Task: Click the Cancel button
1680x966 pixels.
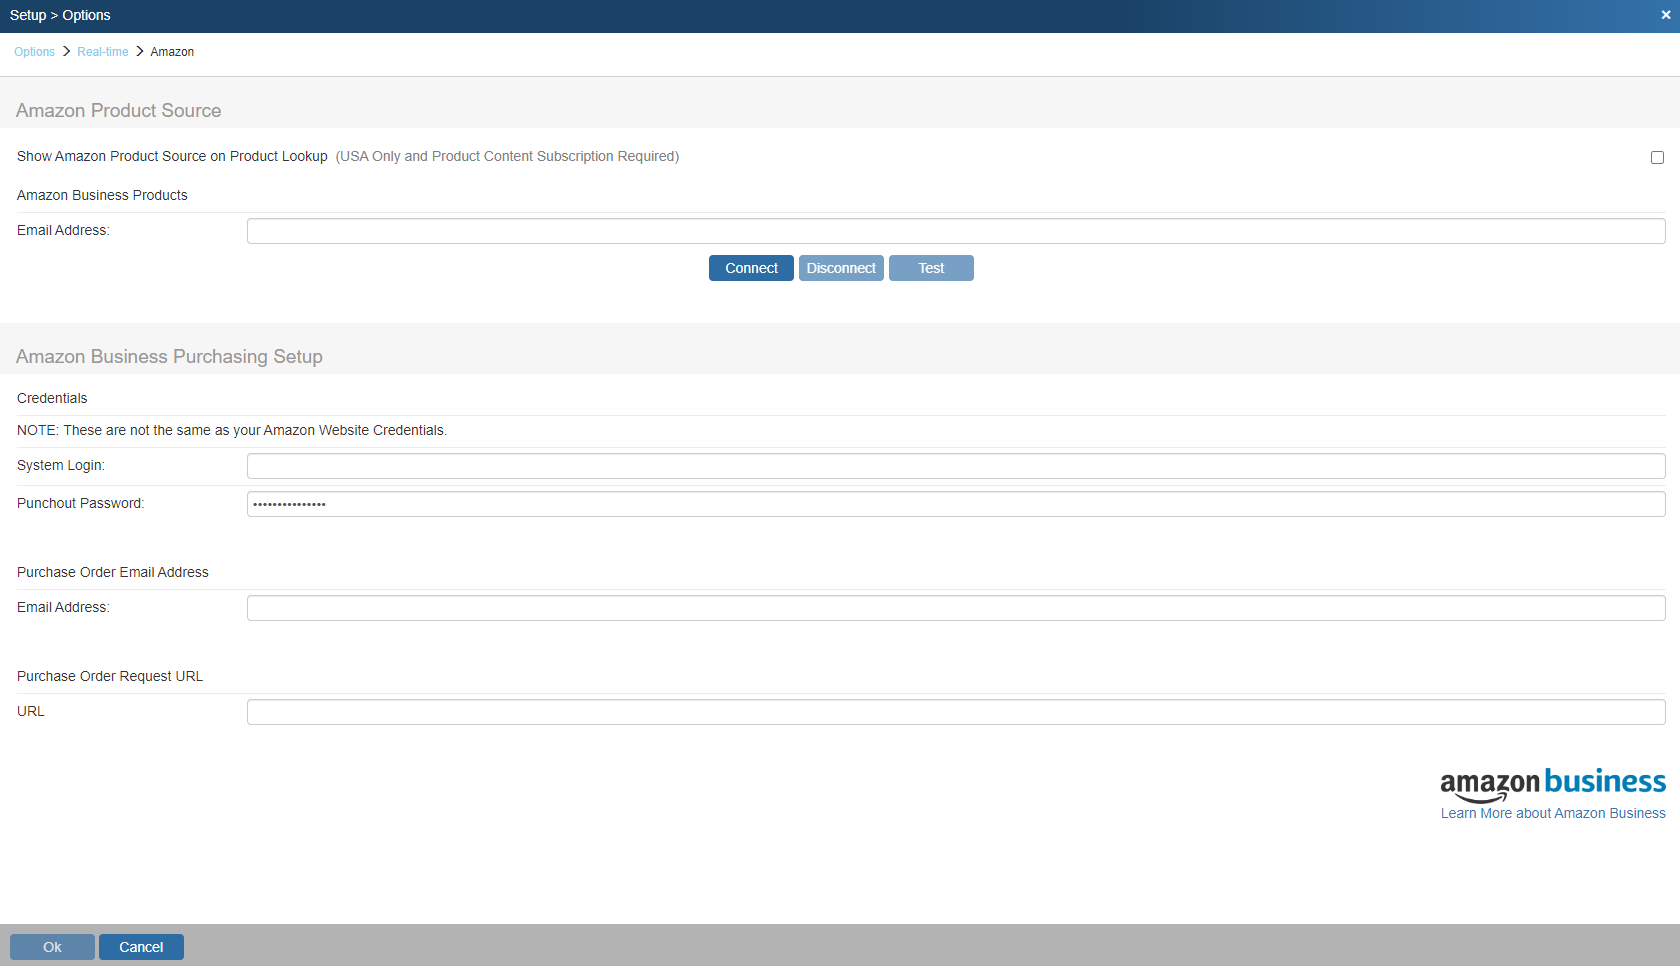Action: coord(141,947)
